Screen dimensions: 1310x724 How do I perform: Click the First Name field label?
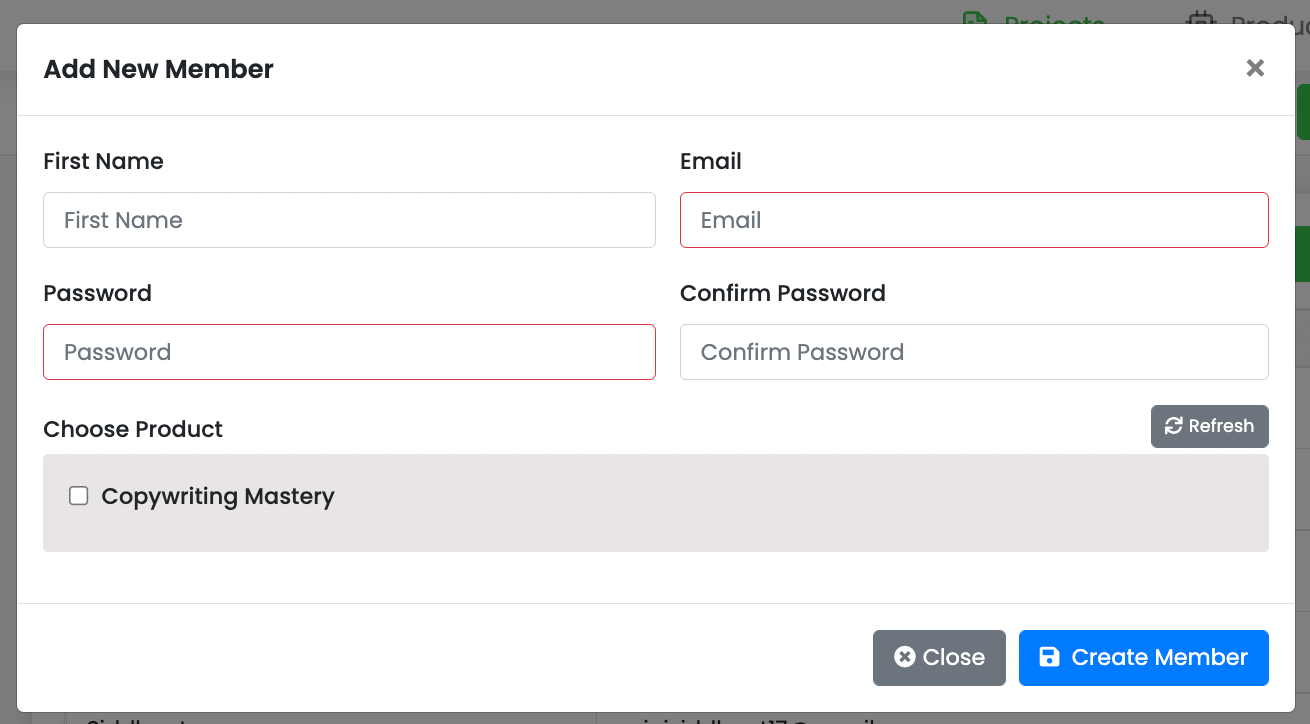104,162
